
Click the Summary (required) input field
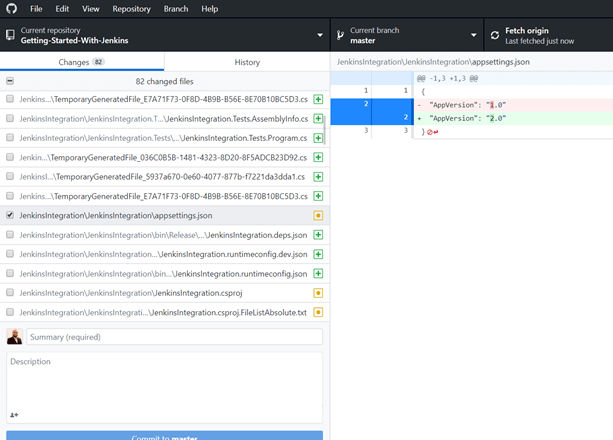tap(174, 337)
